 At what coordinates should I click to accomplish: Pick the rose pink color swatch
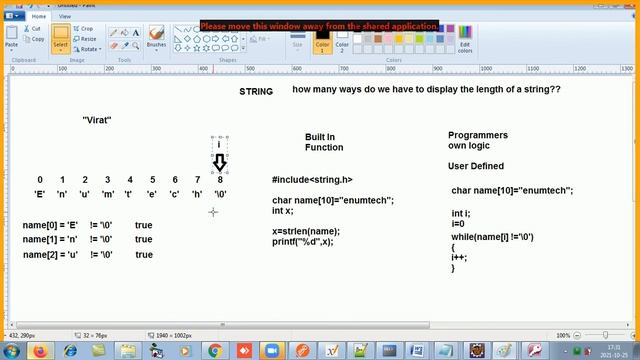coord(389,39)
